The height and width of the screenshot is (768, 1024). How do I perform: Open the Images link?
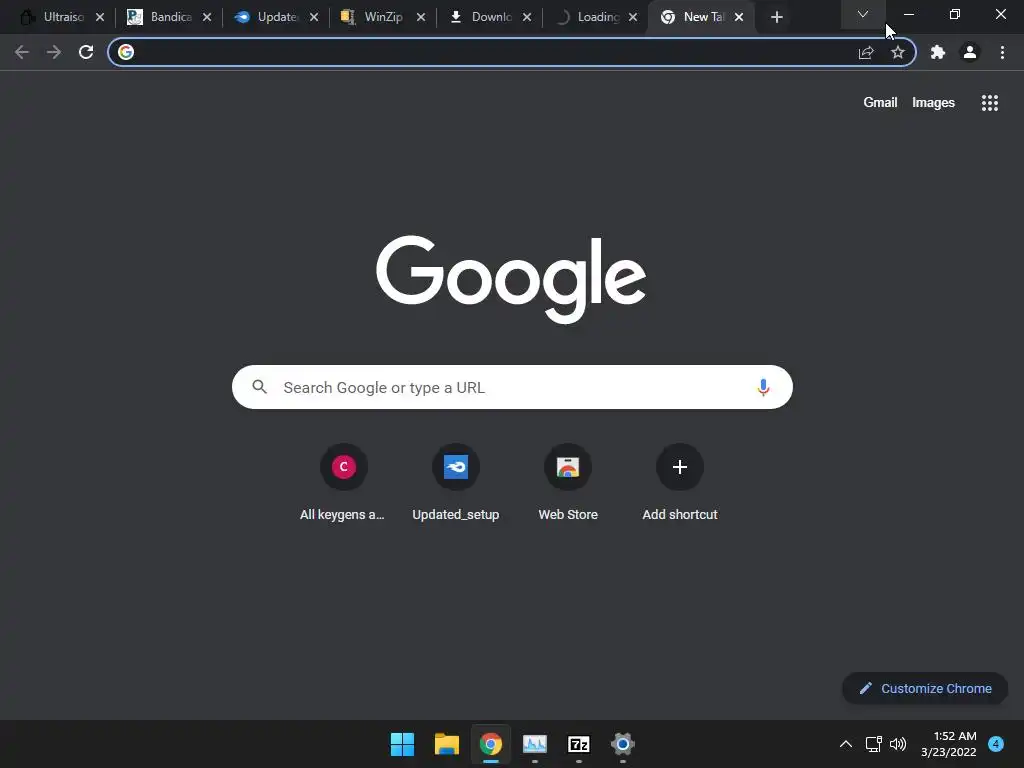tap(933, 103)
